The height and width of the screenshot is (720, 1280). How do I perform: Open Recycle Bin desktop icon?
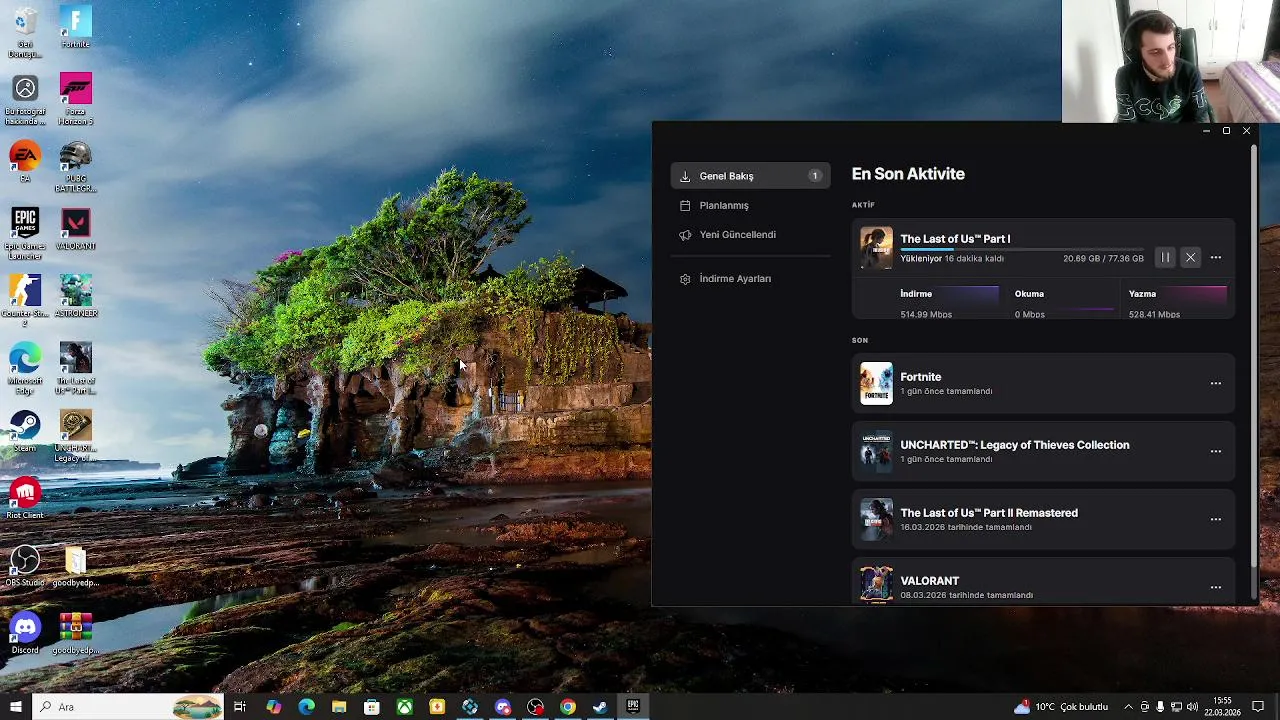pyautogui.click(x=25, y=32)
